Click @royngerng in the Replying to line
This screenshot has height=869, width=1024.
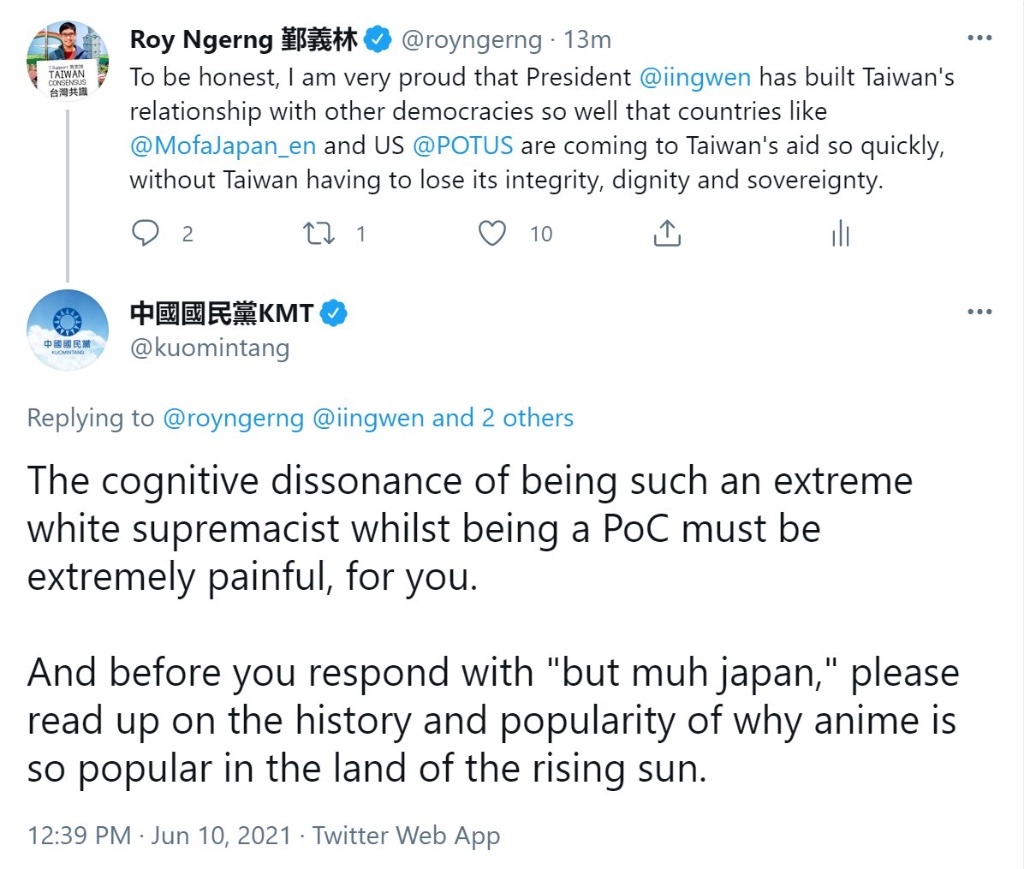point(233,418)
